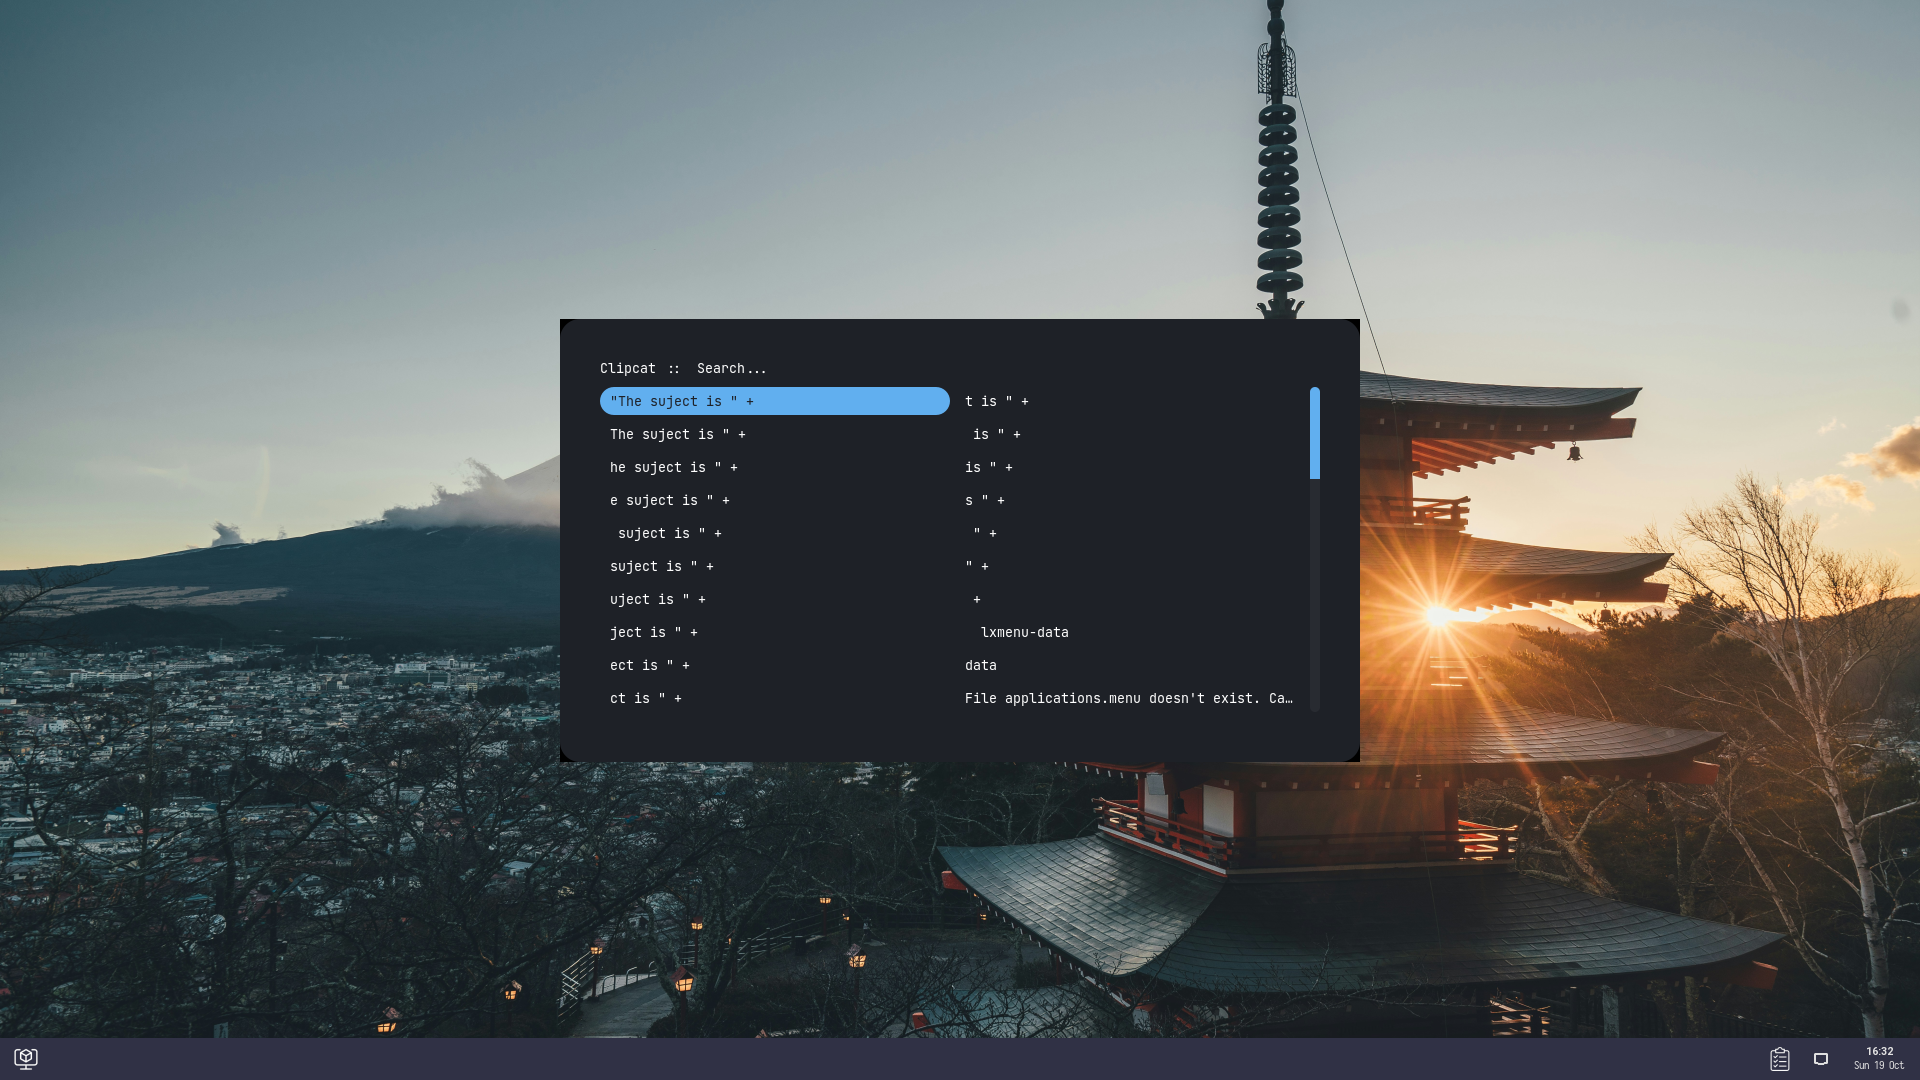Open the launcher icon in taskbar corner
Image resolution: width=1920 pixels, height=1080 pixels.
pyautogui.click(x=26, y=1058)
